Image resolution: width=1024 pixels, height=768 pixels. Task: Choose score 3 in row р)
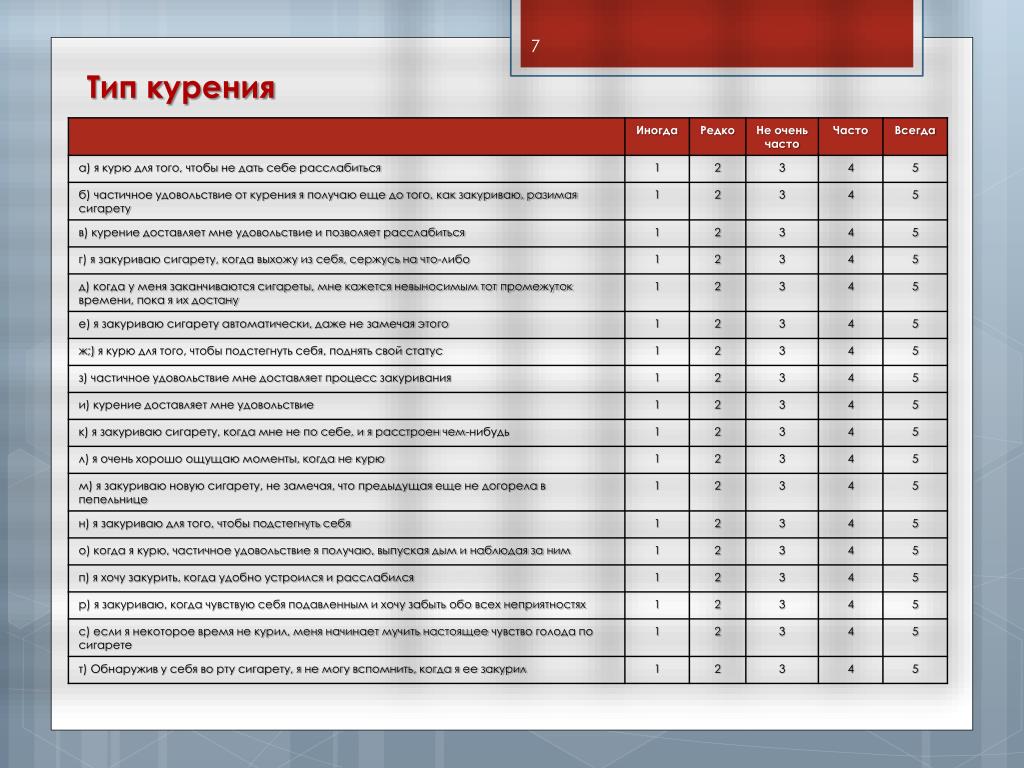782,604
